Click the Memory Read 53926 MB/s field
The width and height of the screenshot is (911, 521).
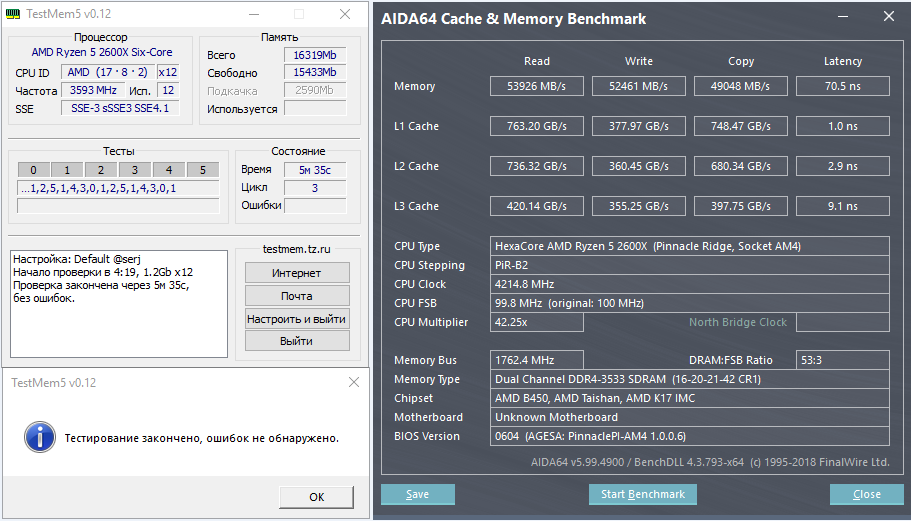pos(536,87)
